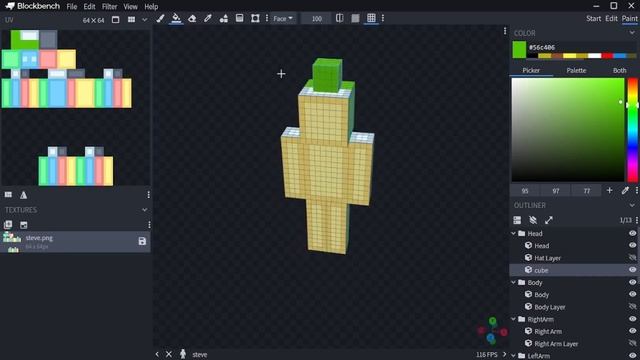Toggle visibility of Head folder
The image size is (640, 360).
(x=632, y=233)
